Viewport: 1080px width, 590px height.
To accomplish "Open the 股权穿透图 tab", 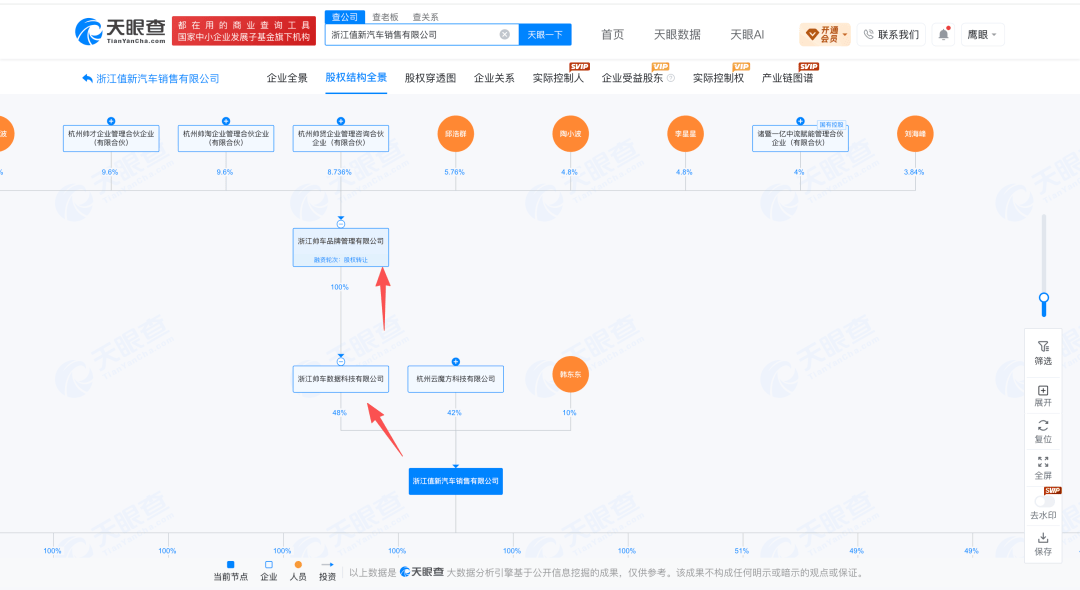I will (430, 78).
